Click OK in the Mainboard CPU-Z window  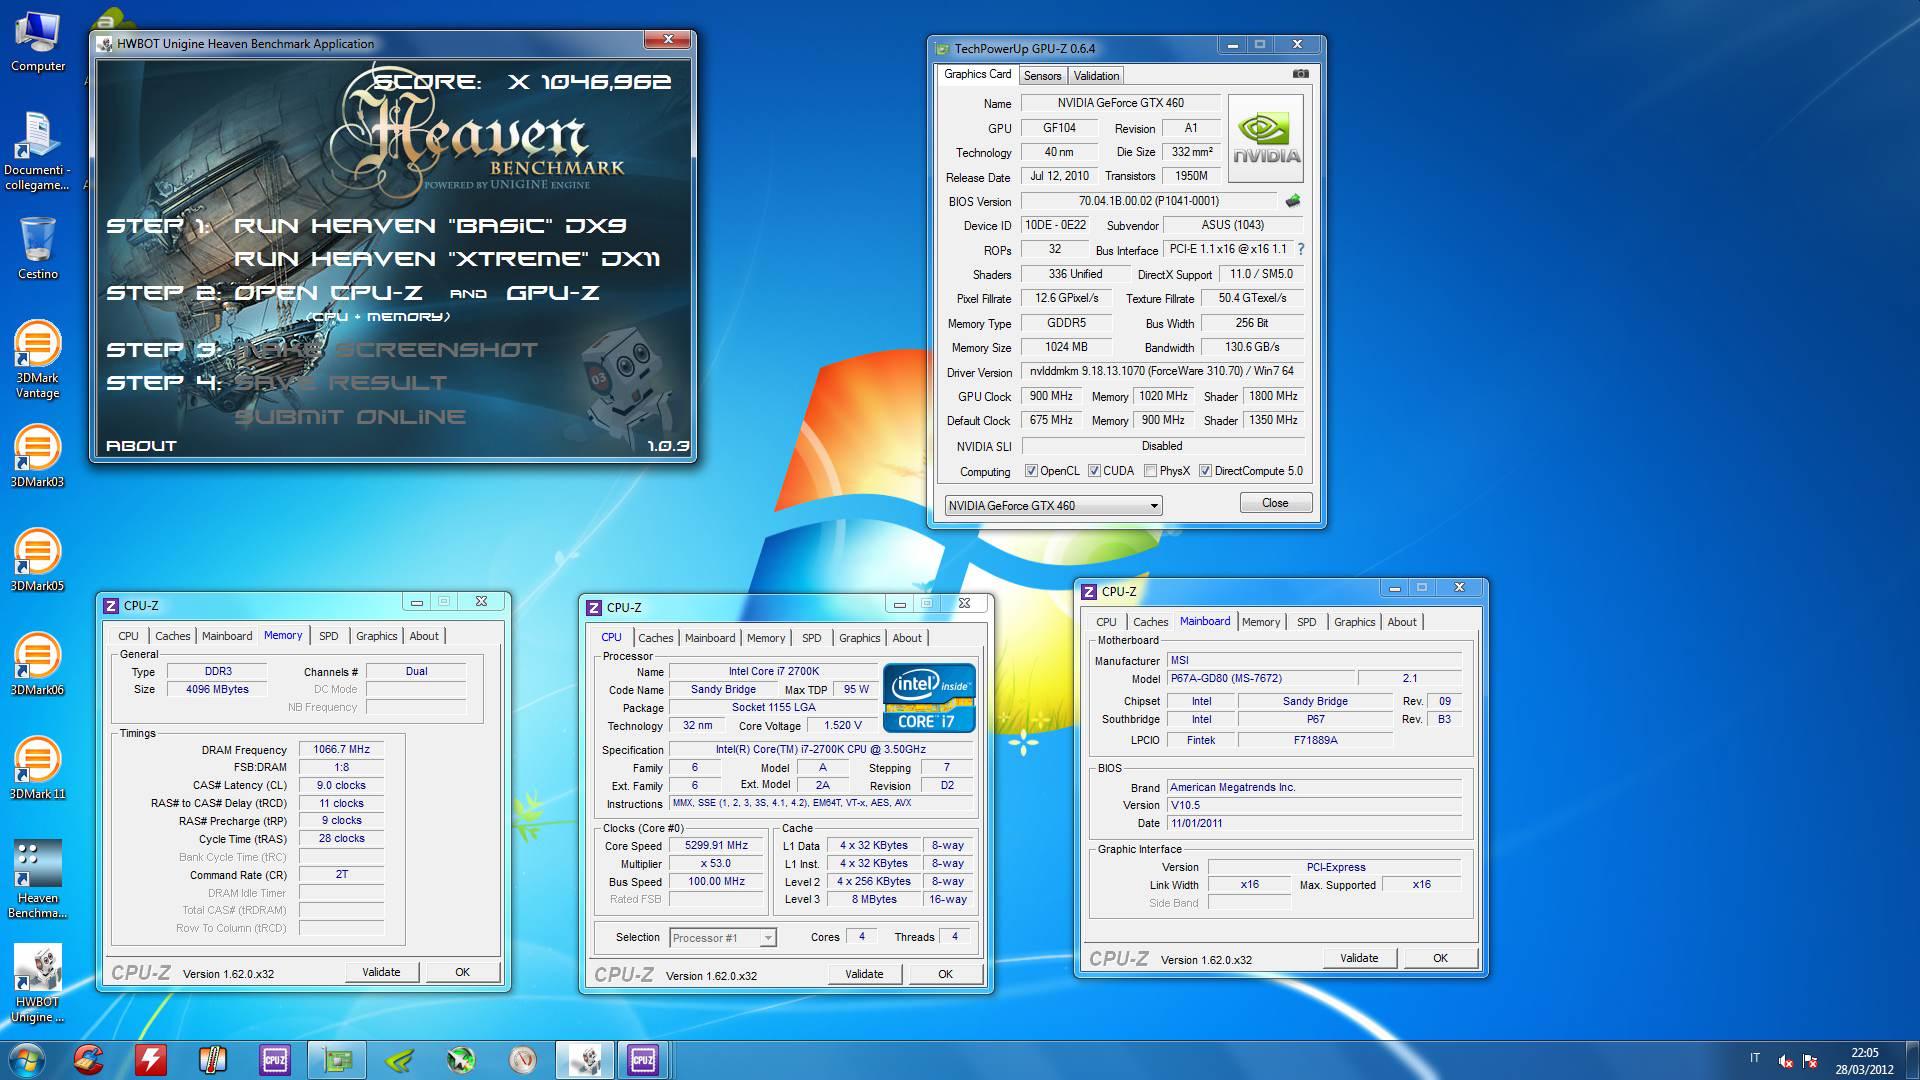coord(1440,958)
